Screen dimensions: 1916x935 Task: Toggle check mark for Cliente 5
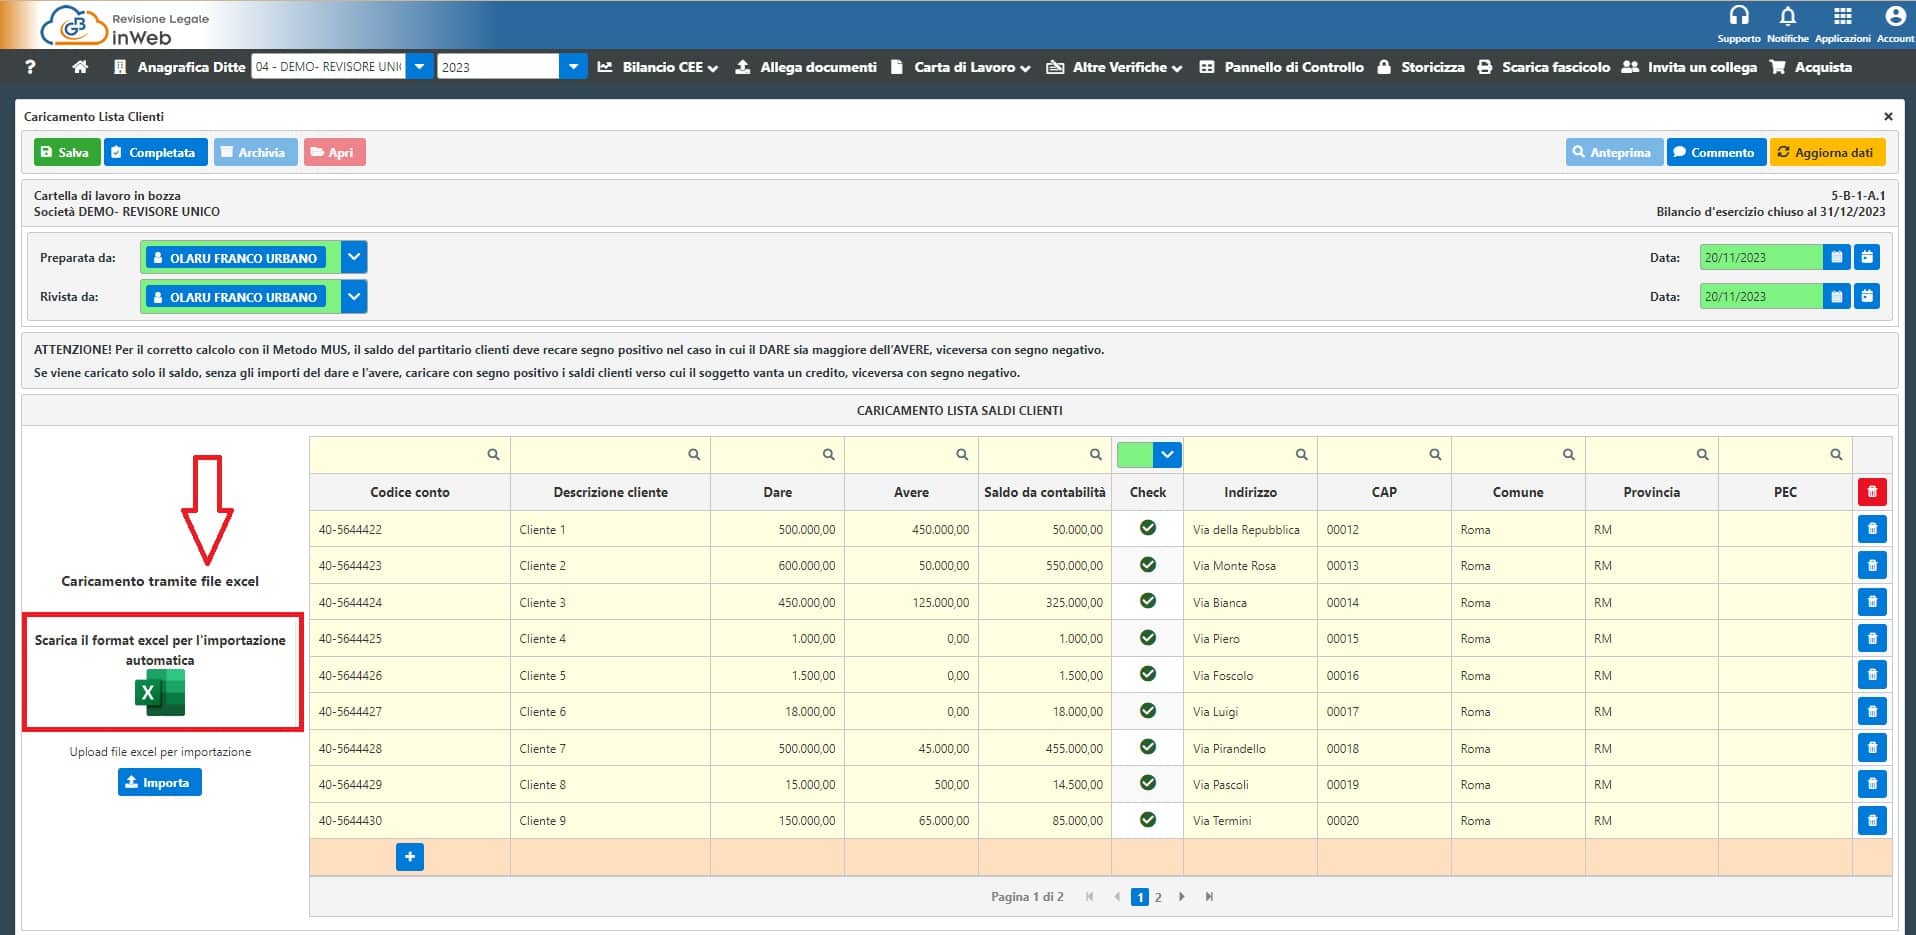click(x=1148, y=674)
